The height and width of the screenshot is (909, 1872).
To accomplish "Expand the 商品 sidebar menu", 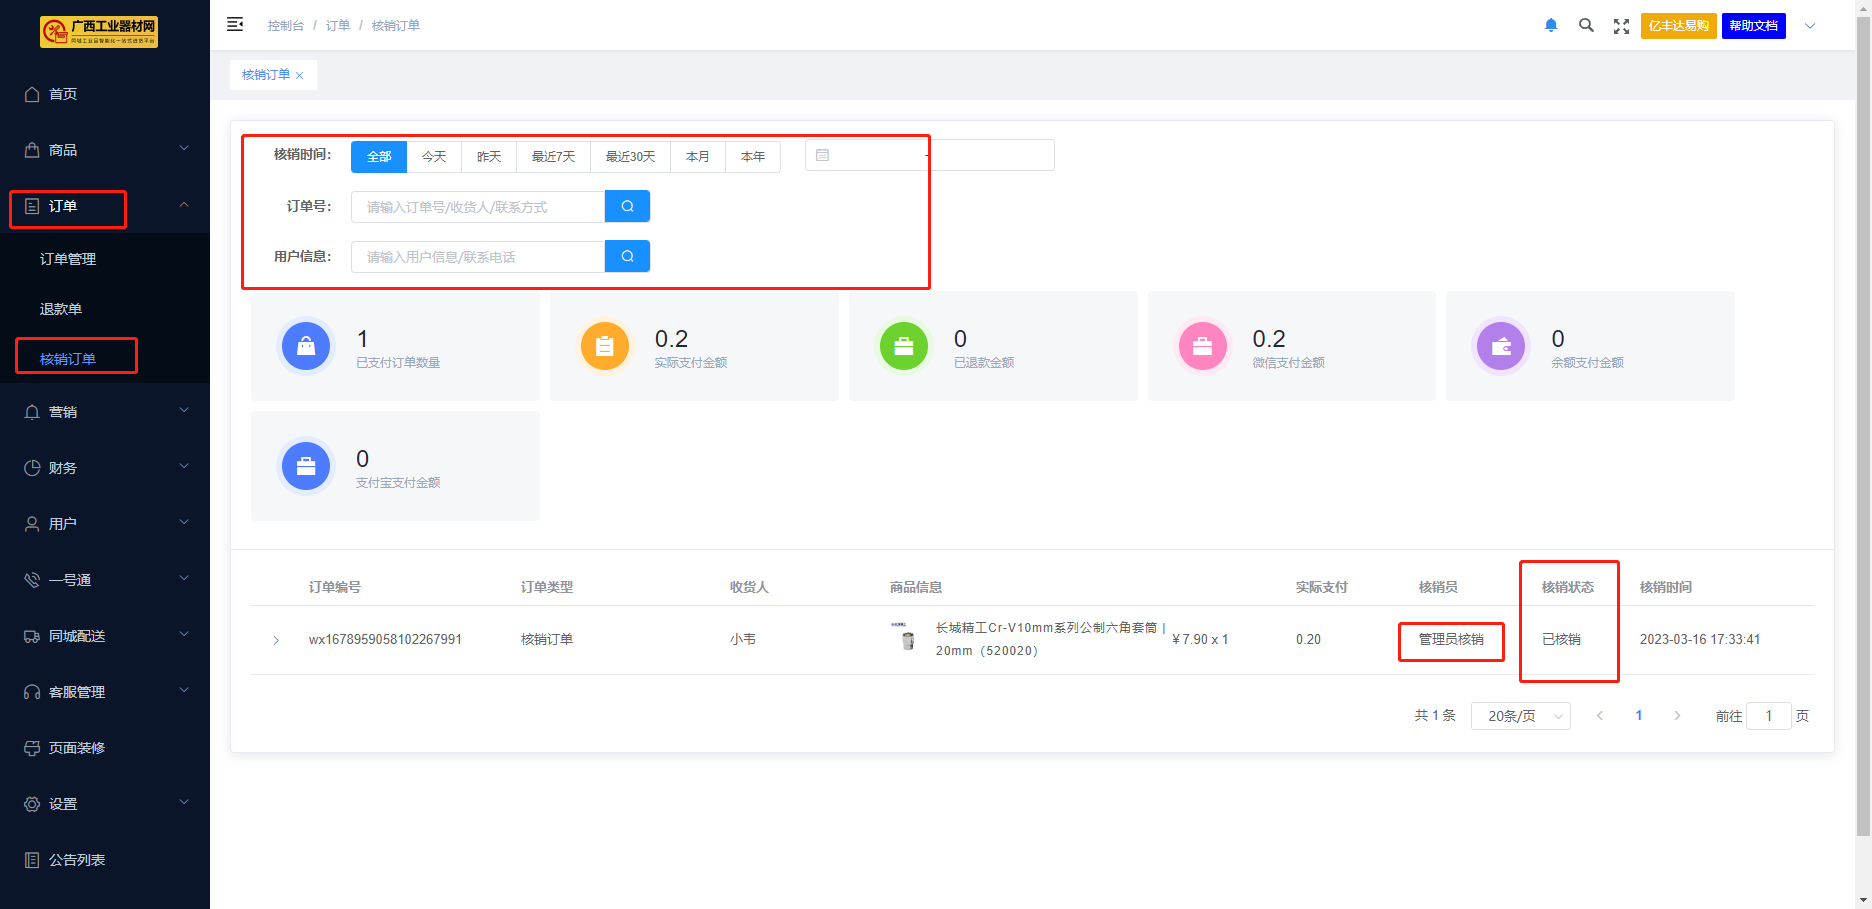I will (105, 150).
